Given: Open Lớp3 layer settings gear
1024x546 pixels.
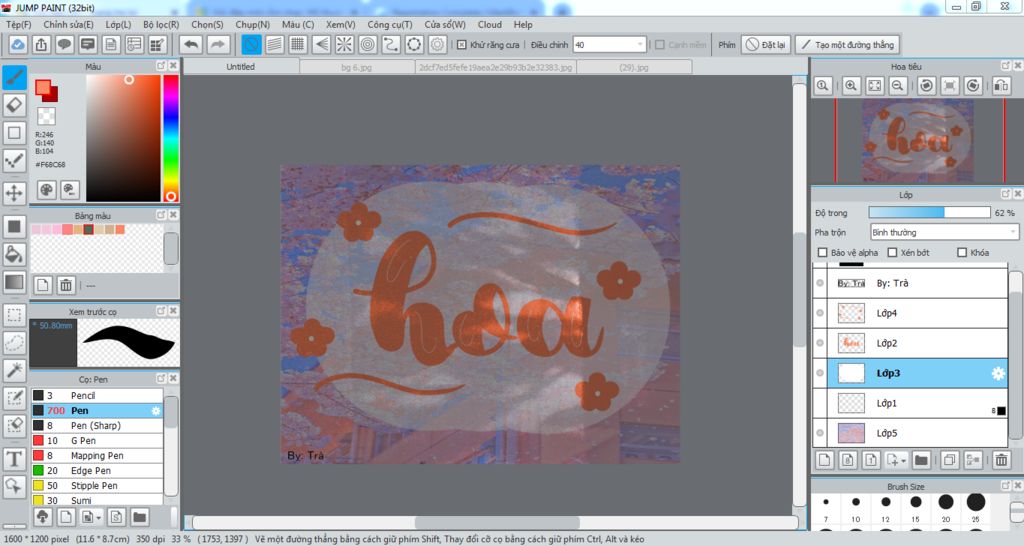Looking at the screenshot, I should [998, 373].
